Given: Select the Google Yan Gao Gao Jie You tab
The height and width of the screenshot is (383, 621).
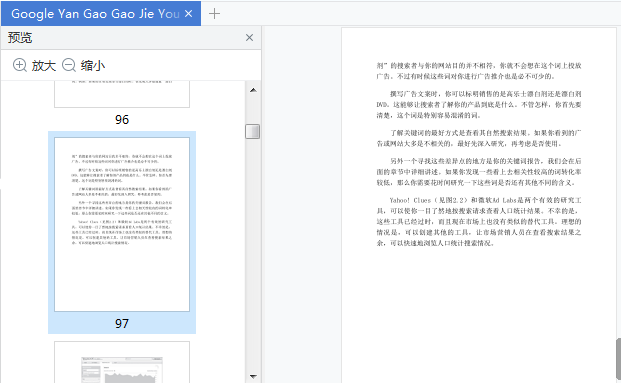Looking at the screenshot, I should tap(101, 13).
